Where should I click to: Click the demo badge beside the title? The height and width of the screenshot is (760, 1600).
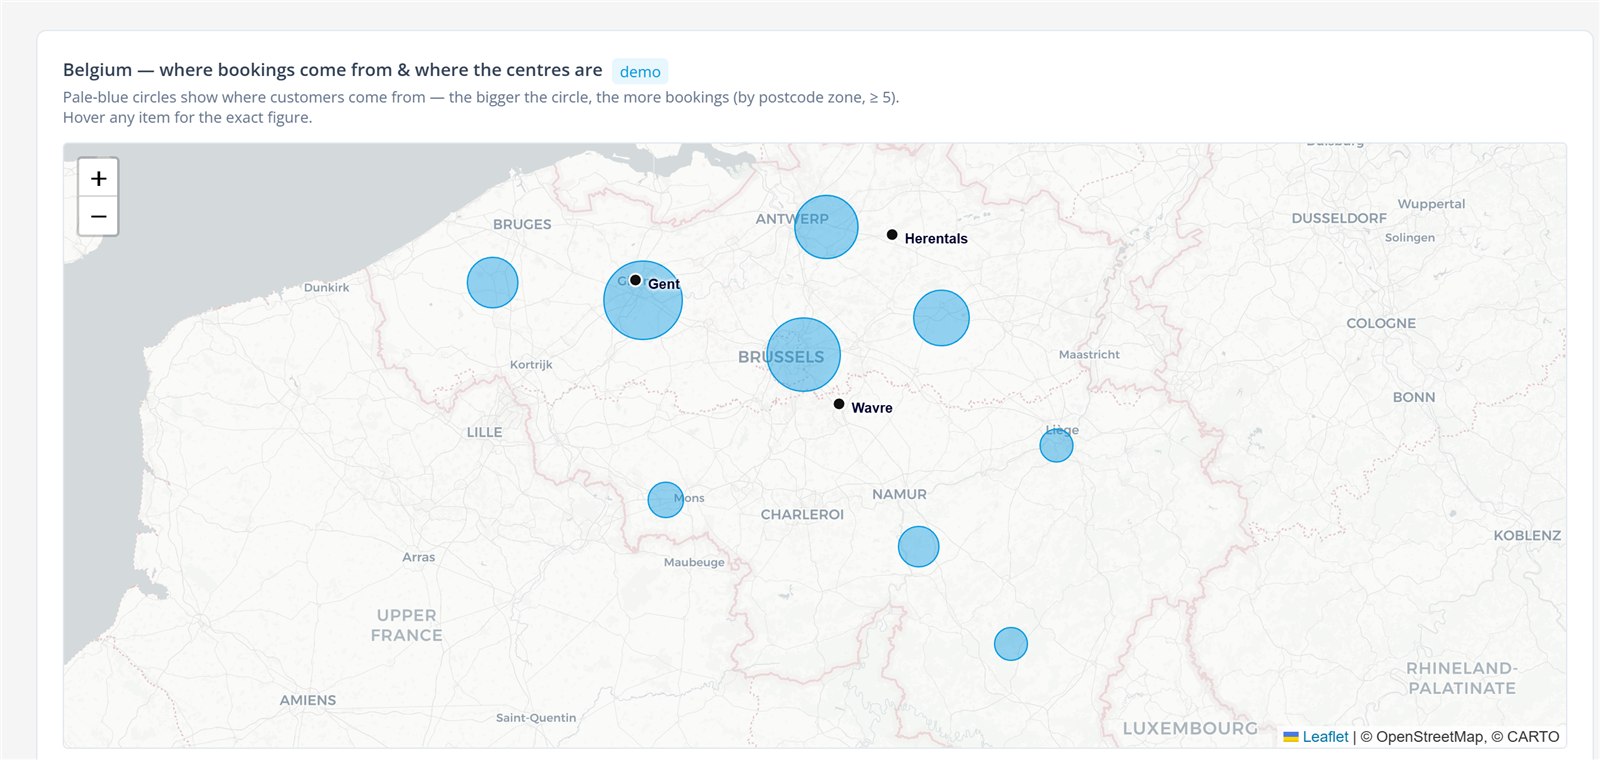(x=640, y=71)
